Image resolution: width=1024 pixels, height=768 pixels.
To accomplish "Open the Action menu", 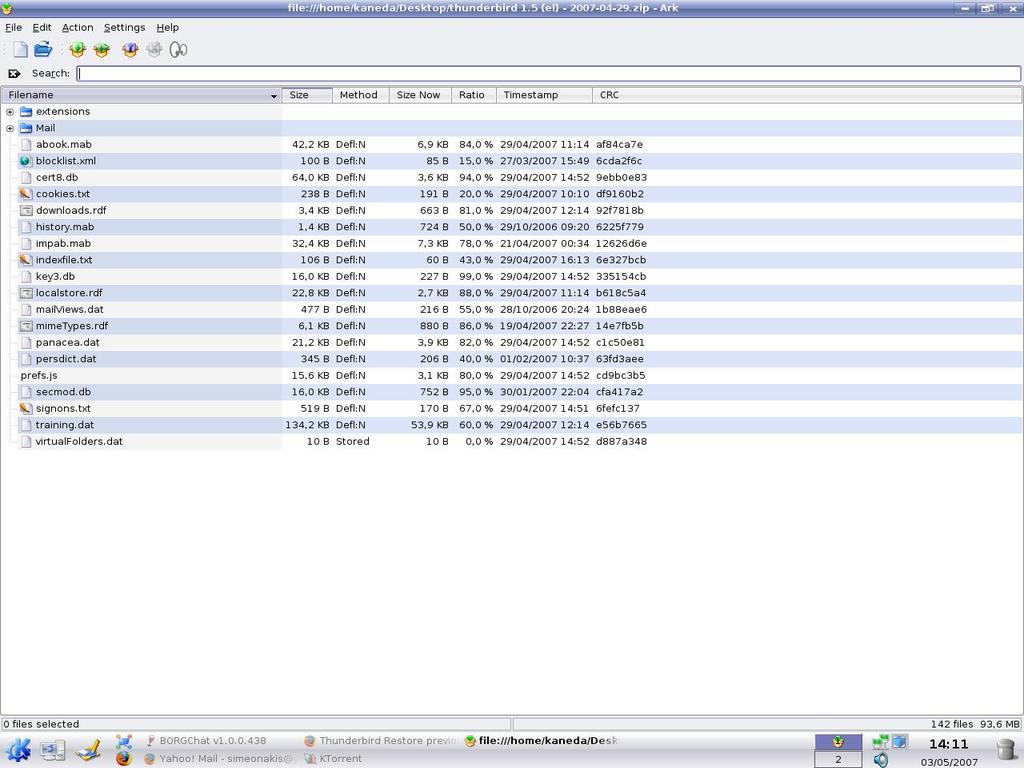I will 77,27.
